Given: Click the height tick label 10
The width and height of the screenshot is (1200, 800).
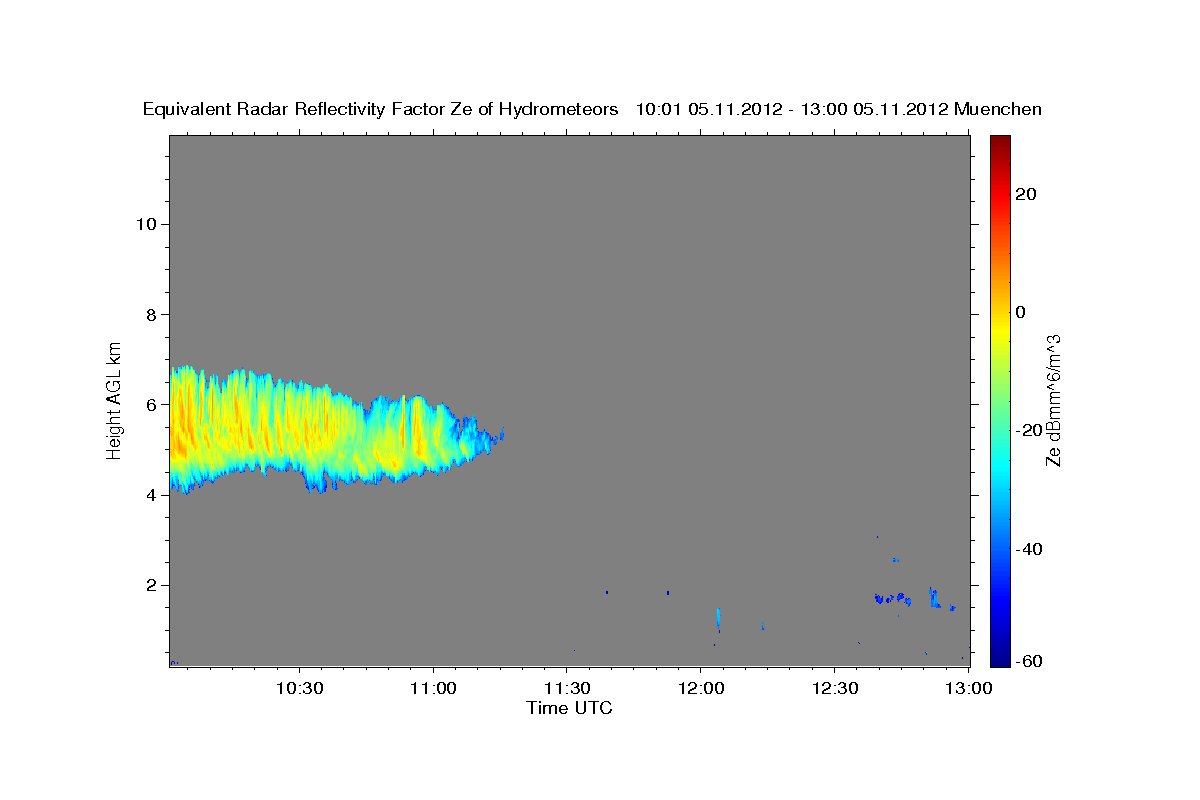Looking at the screenshot, I should click(x=146, y=224).
